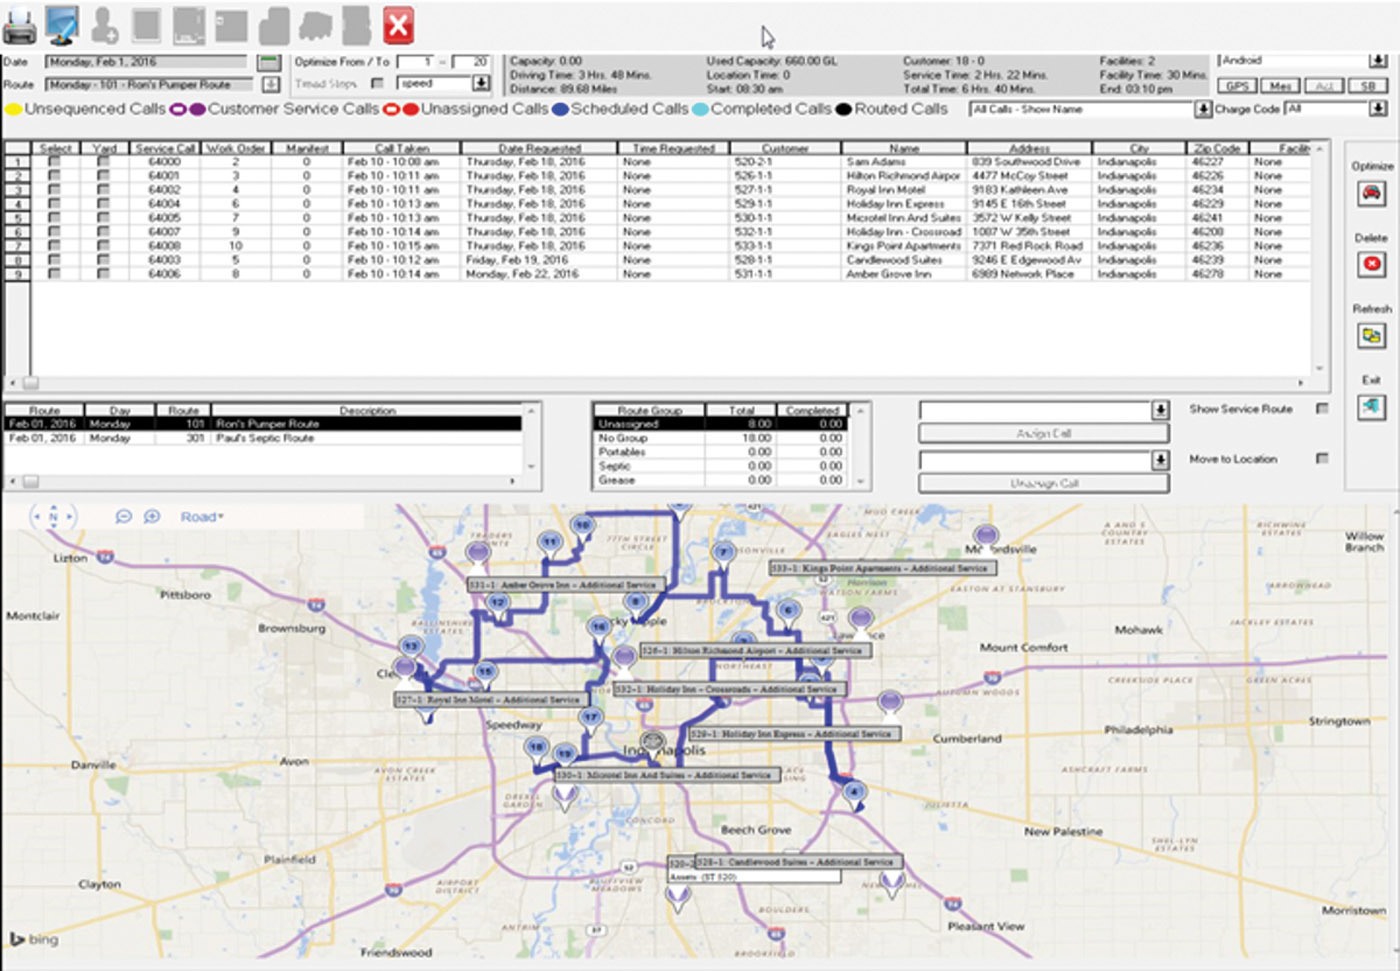
Task: Click the map compass pan control
Action: click(x=53, y=517)
